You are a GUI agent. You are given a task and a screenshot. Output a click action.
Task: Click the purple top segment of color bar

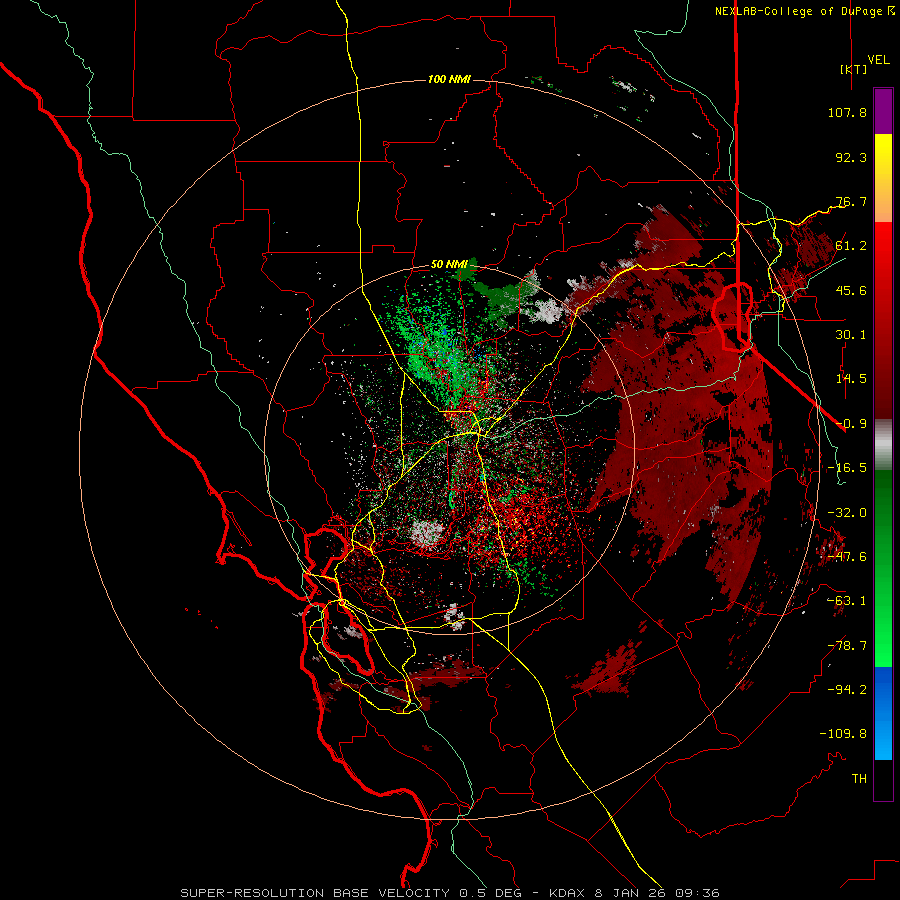pyautogui.click(x=883, y=111)
